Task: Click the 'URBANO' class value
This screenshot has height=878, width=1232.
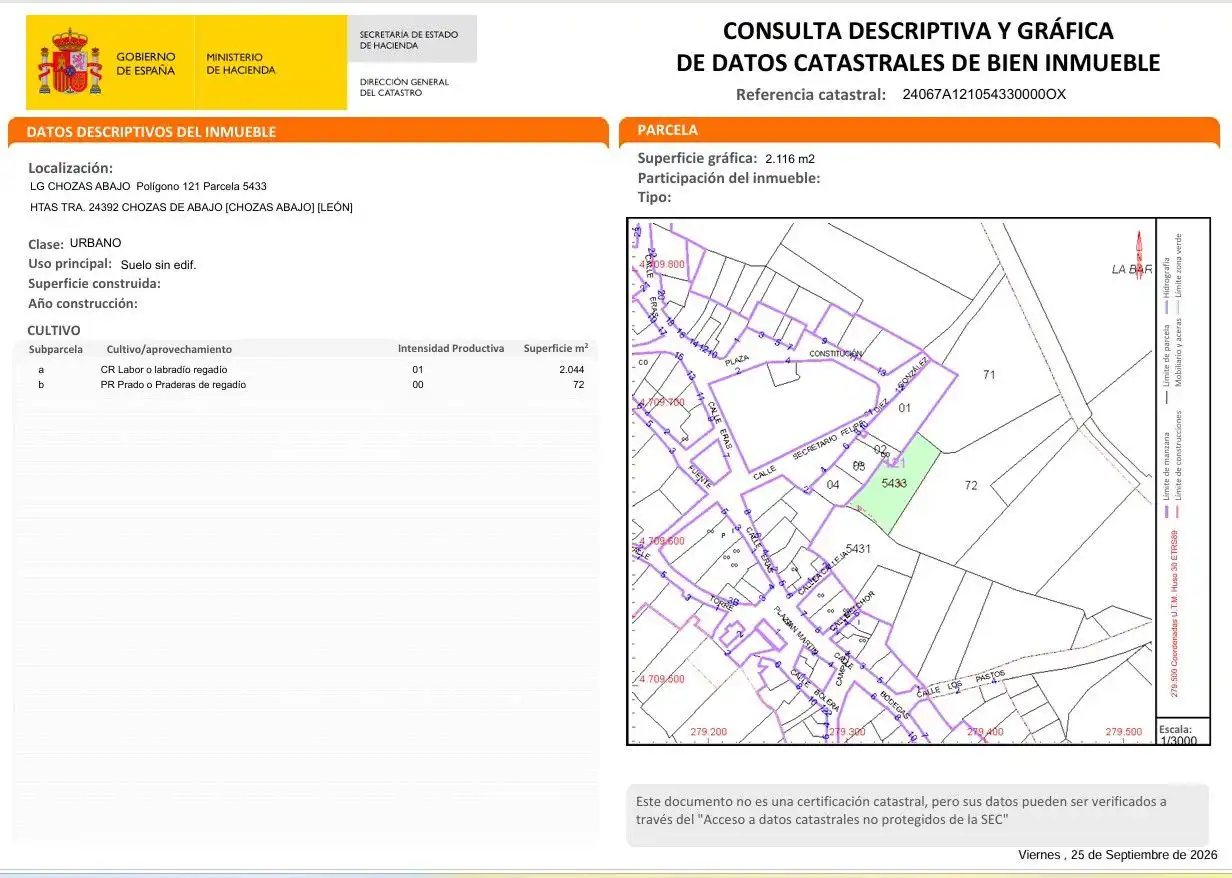Action: (x=95, y=243)
